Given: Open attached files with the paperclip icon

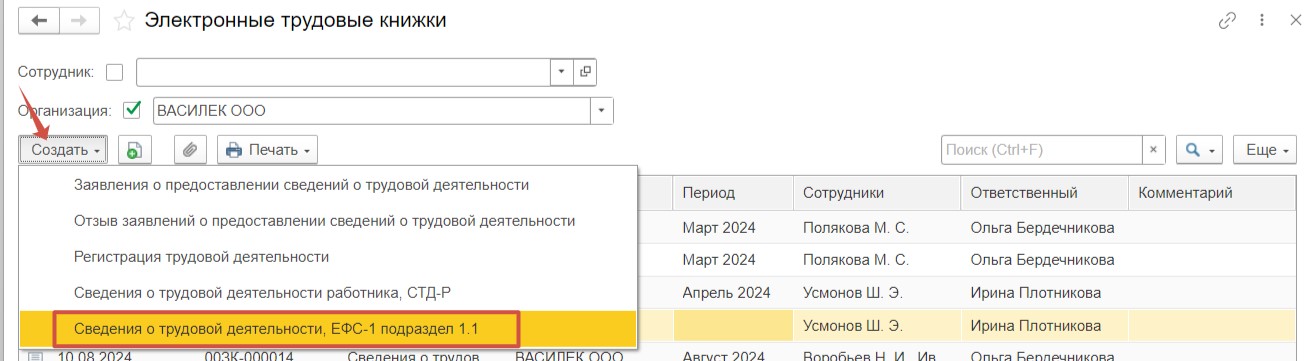Looking at the screenshot, I should click(x=190, y=150).
